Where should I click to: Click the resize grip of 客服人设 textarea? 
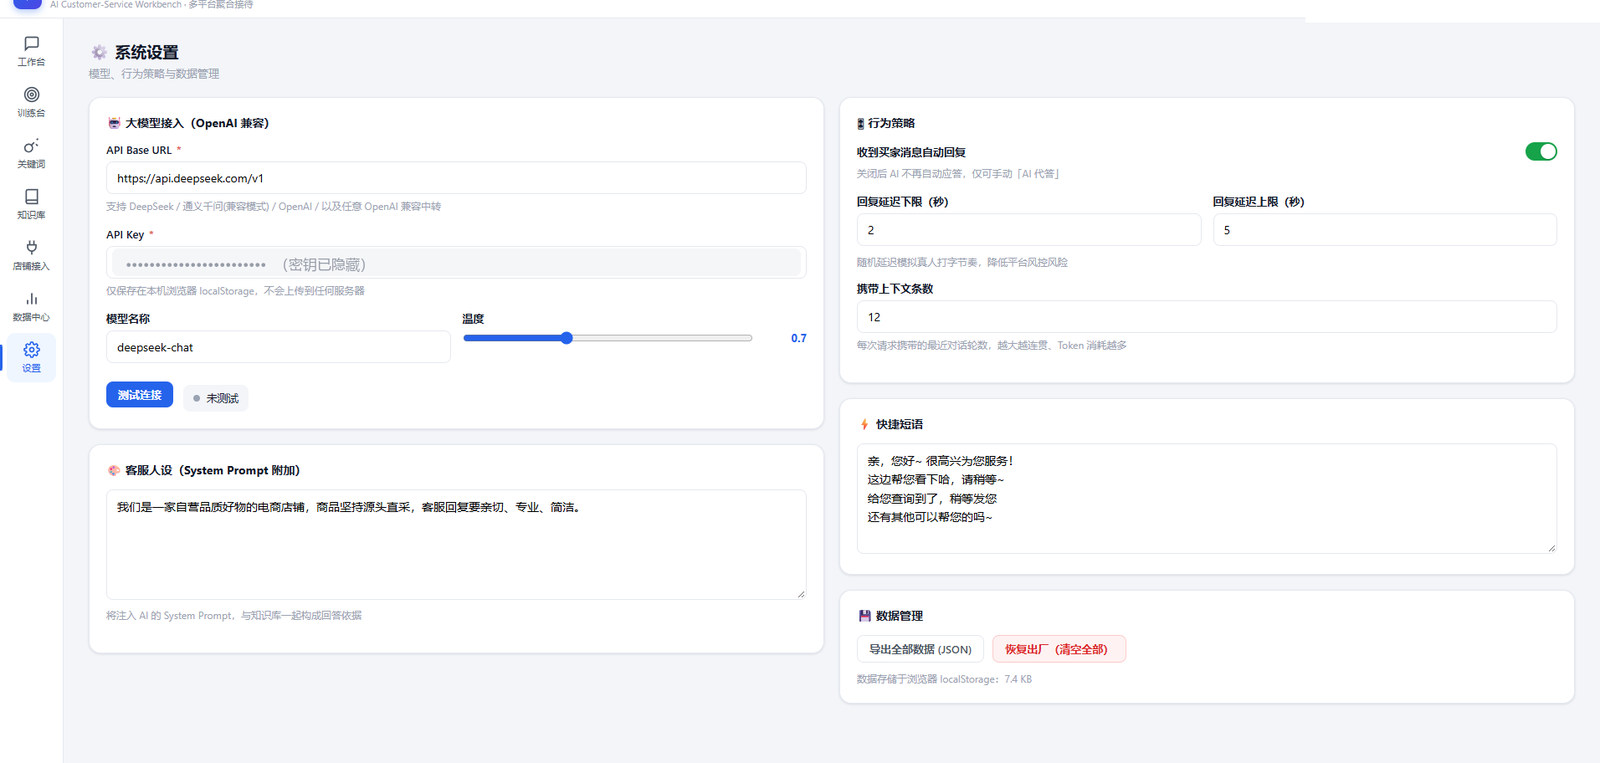coord(800,594)
